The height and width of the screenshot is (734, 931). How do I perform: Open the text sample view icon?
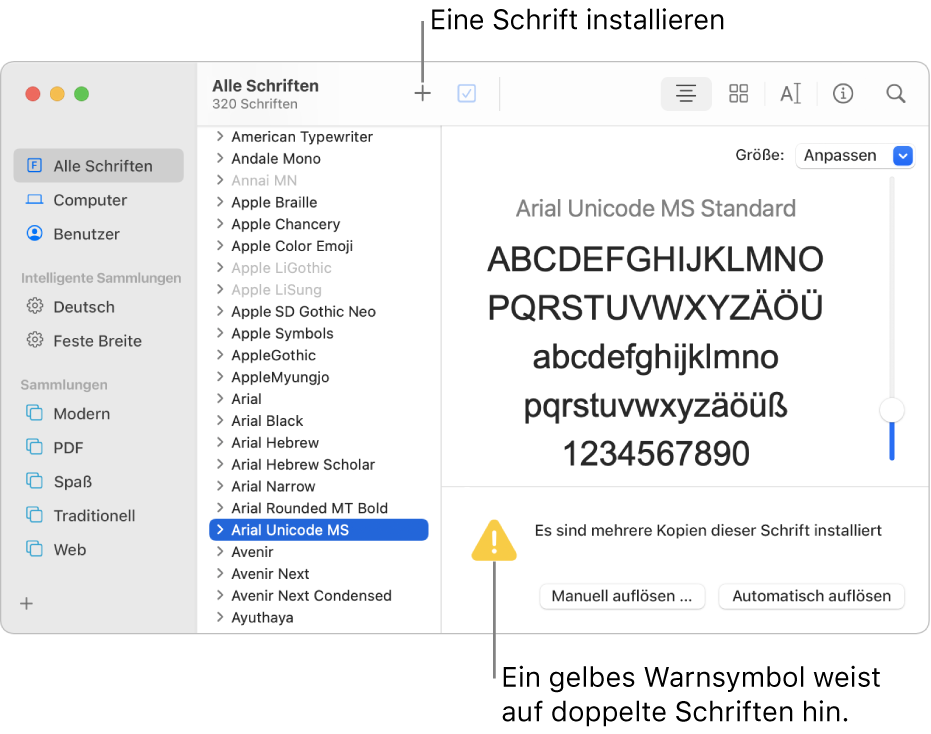[790, 93]
